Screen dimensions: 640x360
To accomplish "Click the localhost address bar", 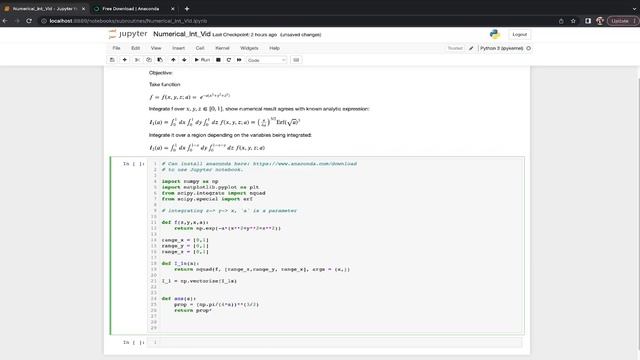I will click(x=298, y=21).
